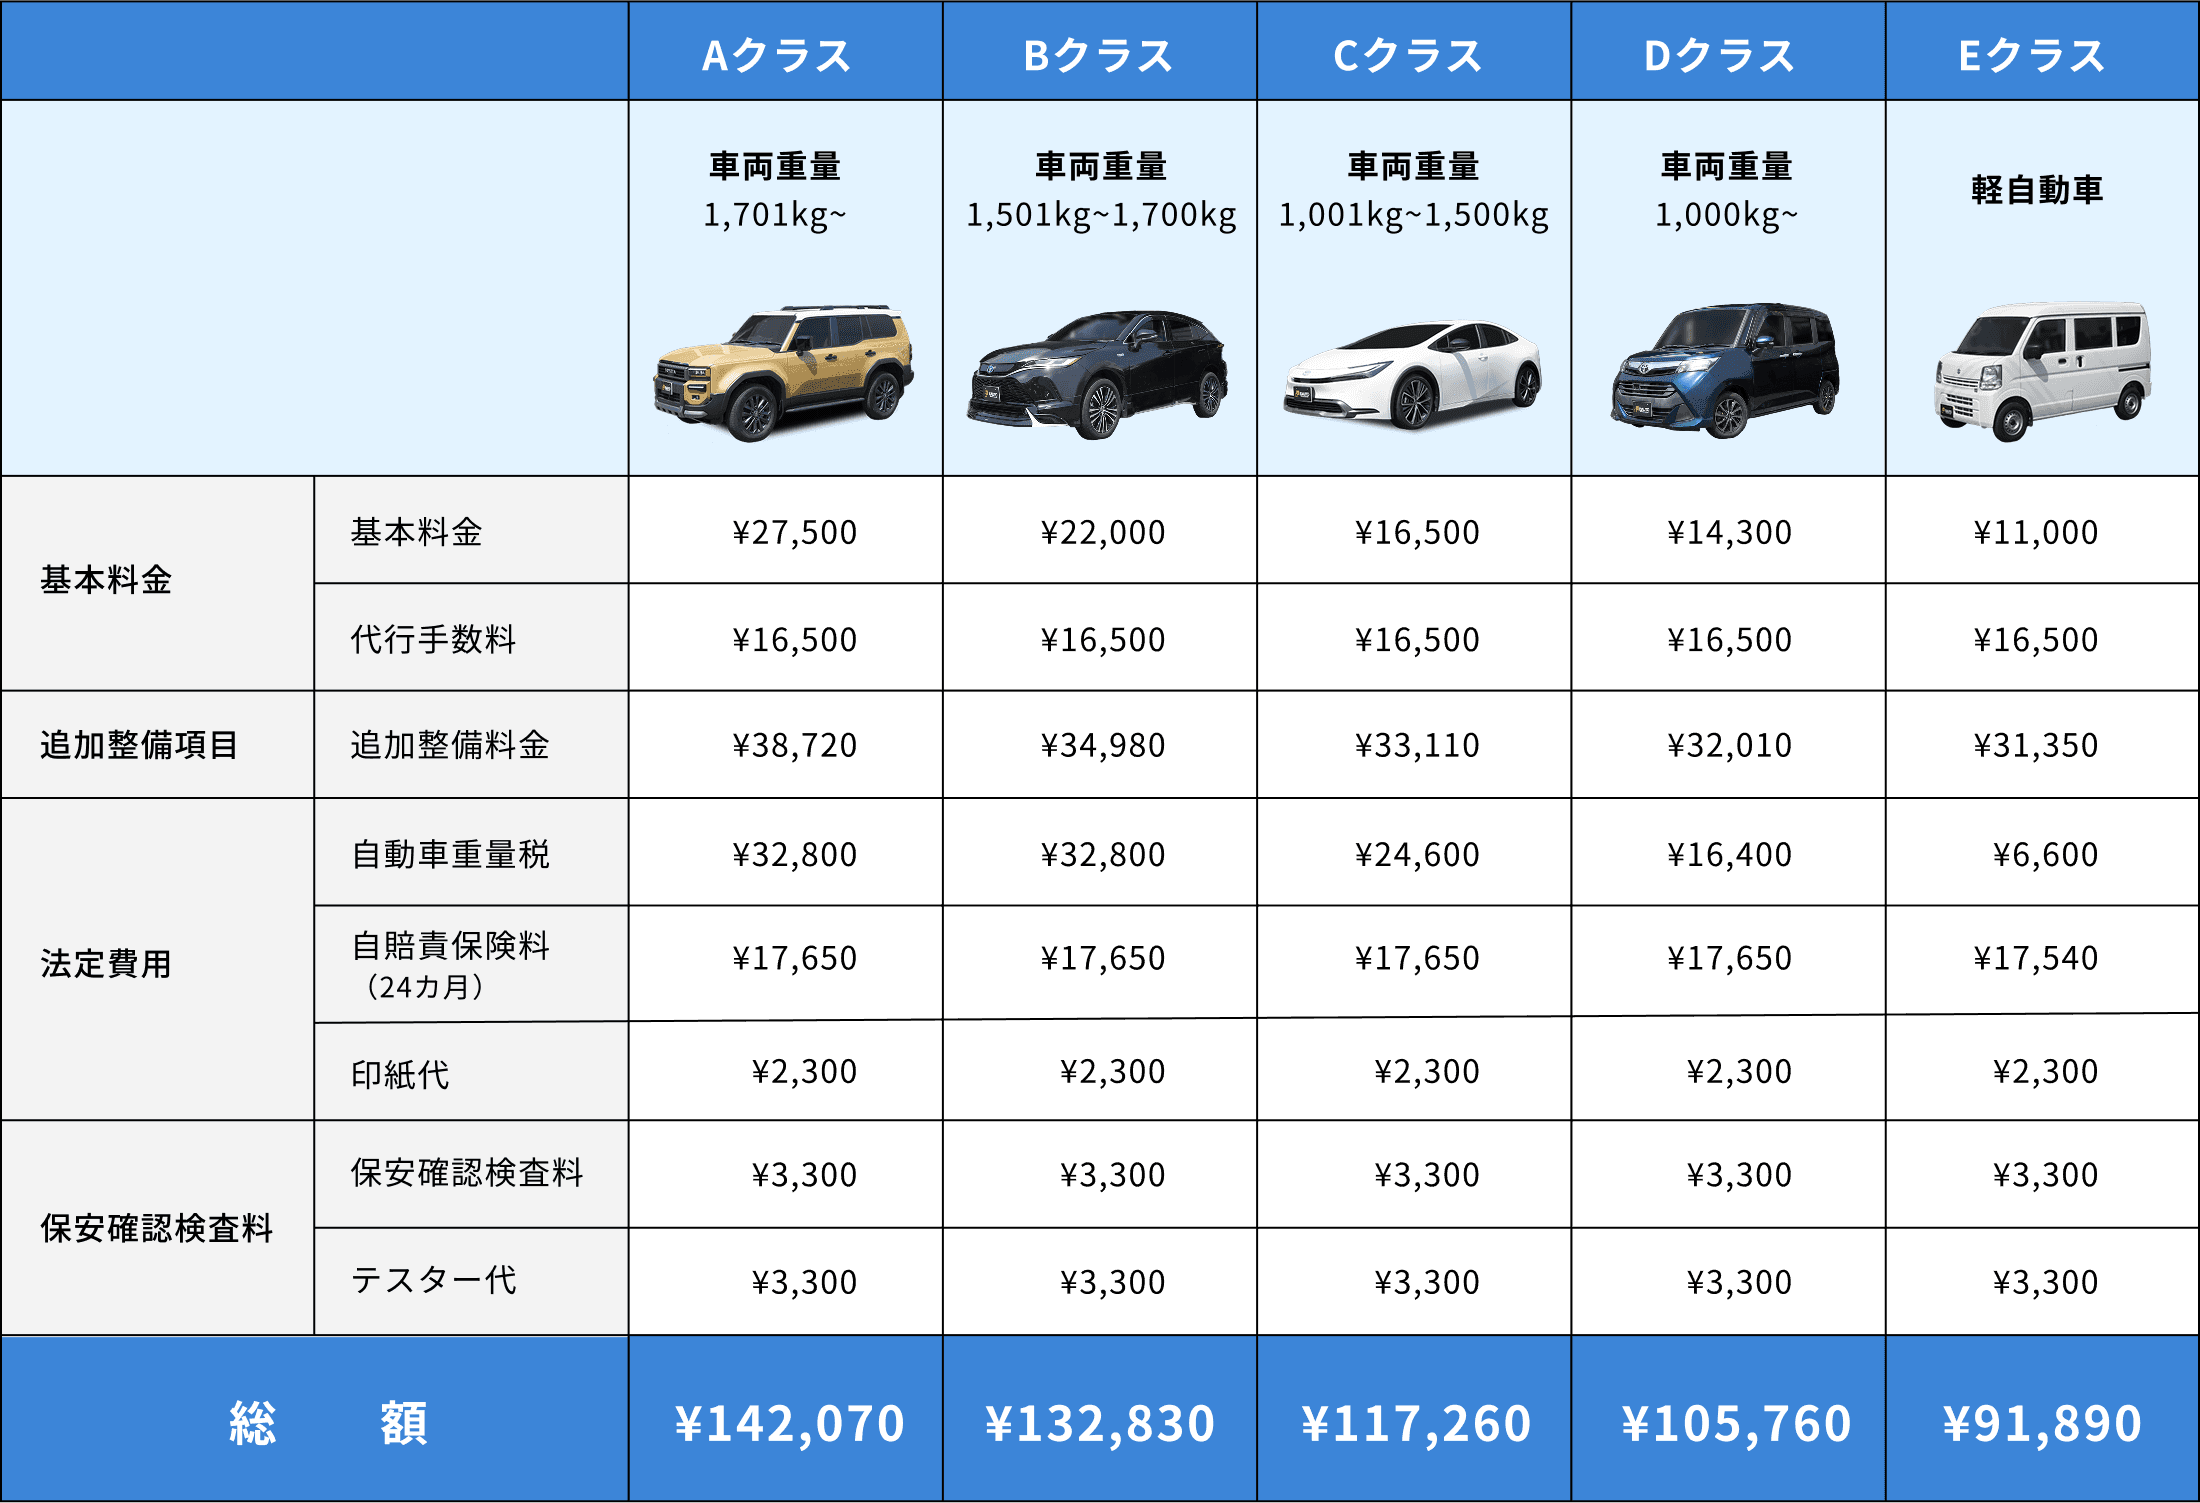Image resolution: width=2200 pixels, height=1503 pixels.
Task: Click the ¥14,300 basic fee cell
Action: 1729,532
